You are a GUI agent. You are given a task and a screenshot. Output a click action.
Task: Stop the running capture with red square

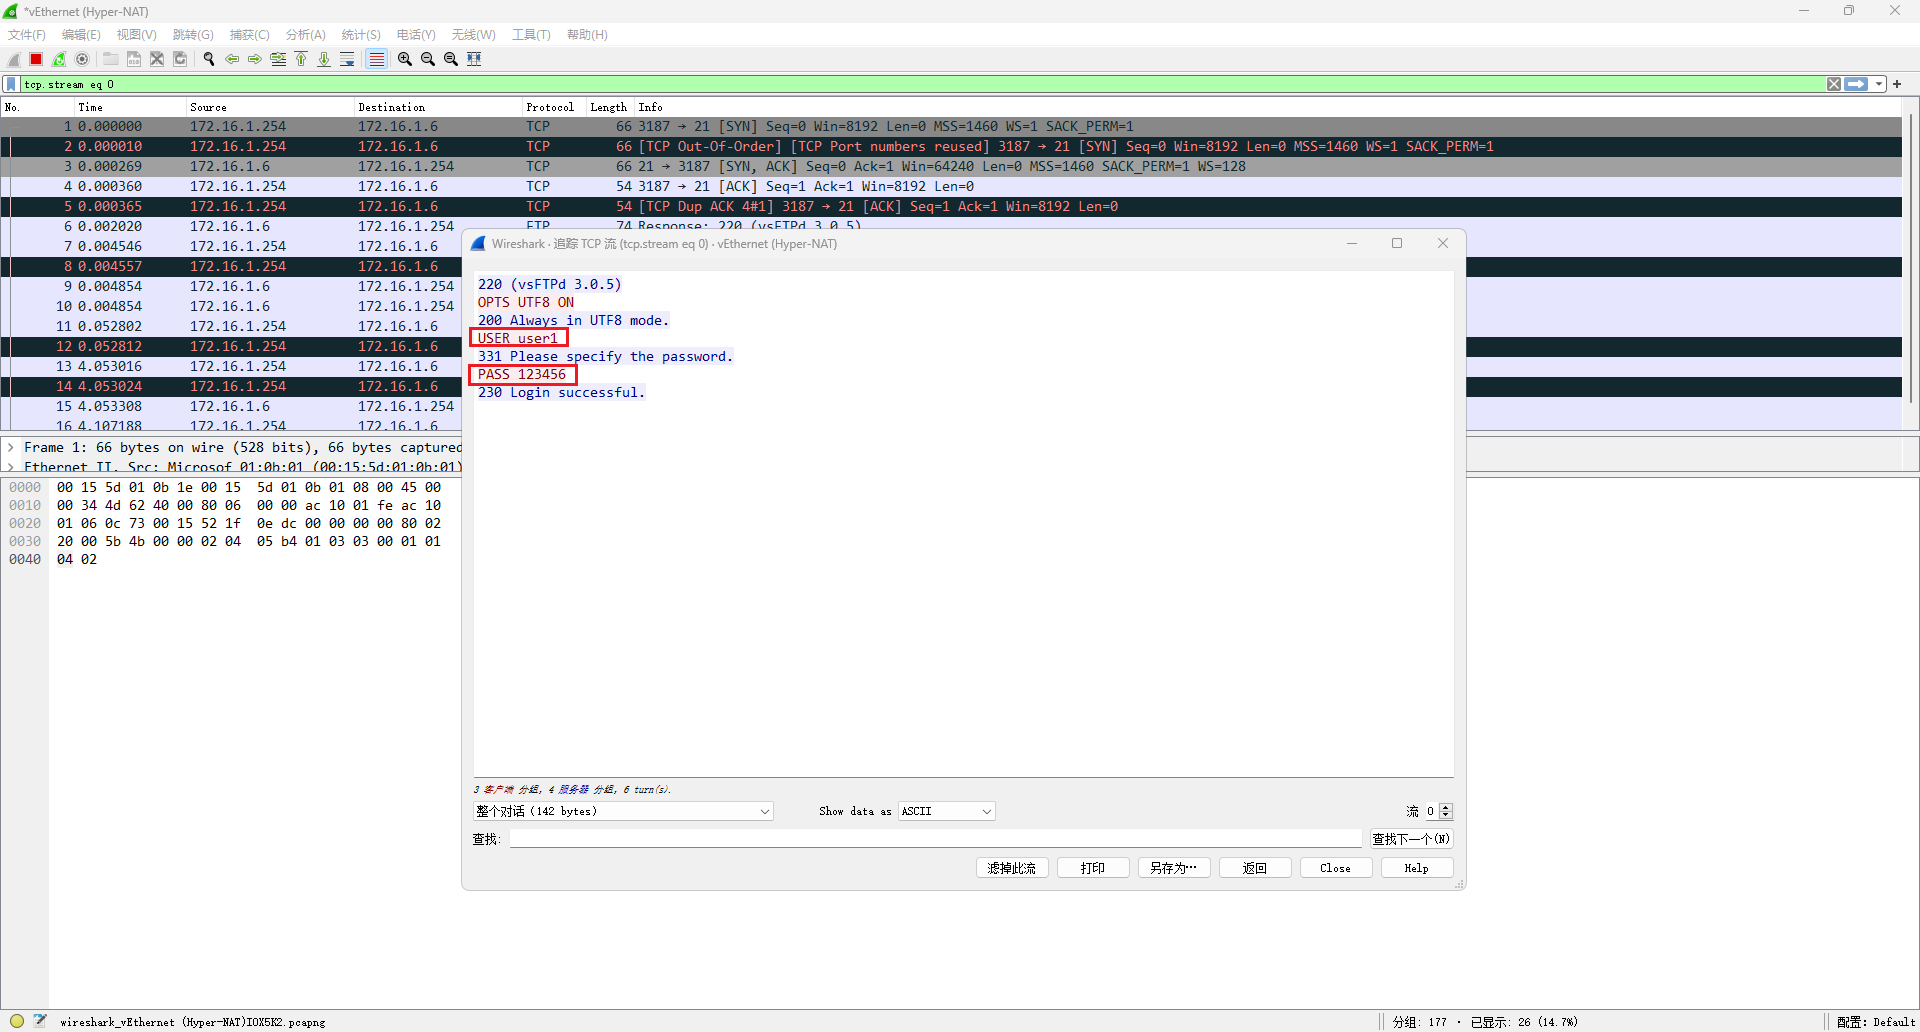tap(37, 59)
